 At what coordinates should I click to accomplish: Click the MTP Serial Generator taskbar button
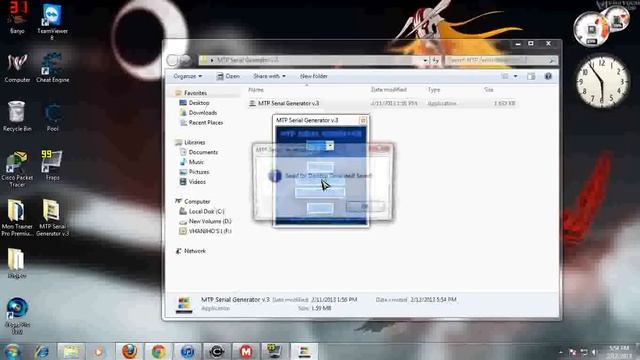coord(304,351)
